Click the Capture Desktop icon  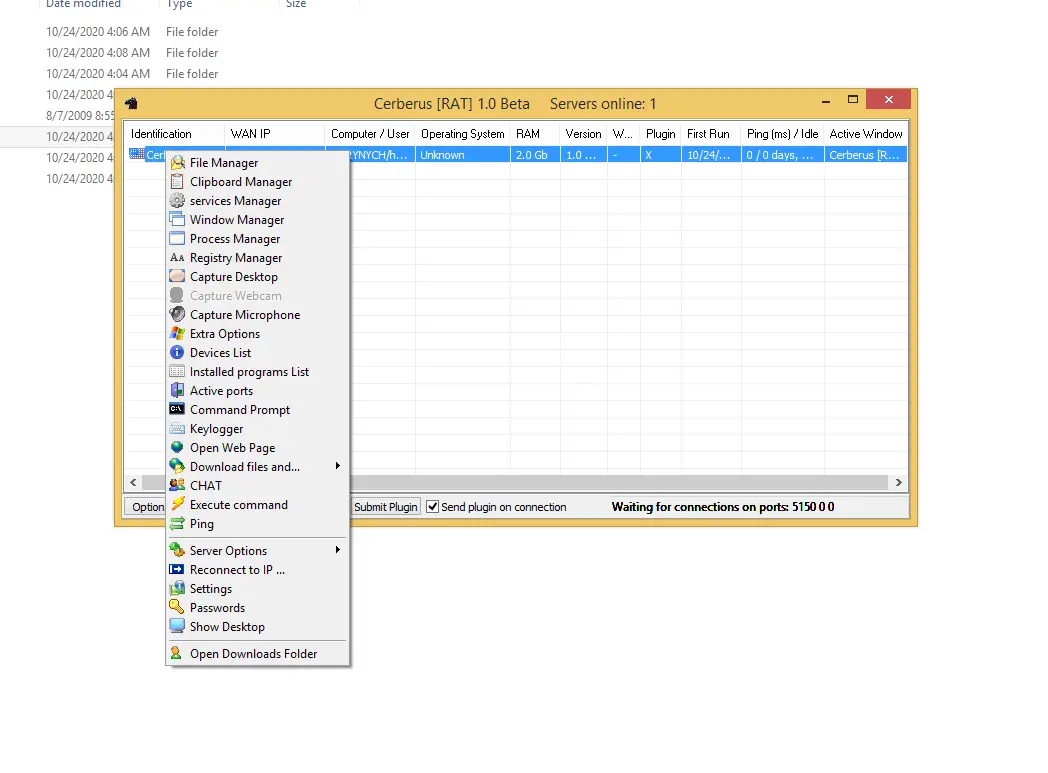pyautogui.click(x=177, y=277)
